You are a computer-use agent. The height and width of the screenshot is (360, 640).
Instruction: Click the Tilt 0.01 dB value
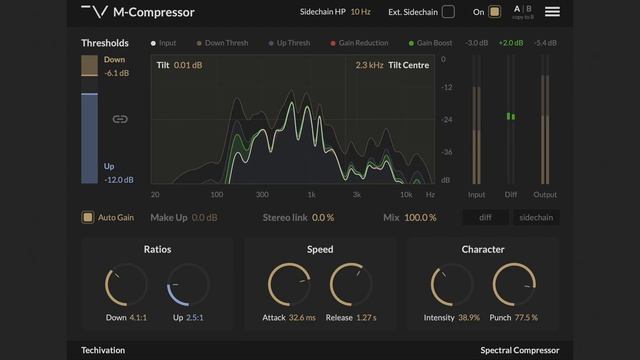(188, 65)
